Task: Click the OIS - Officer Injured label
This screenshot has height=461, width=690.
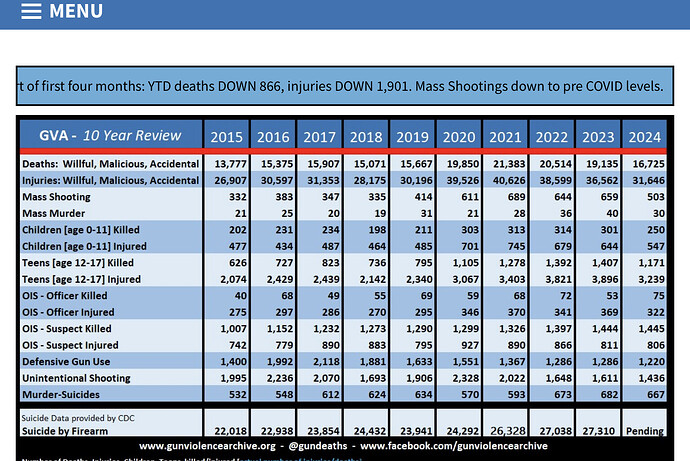Action: [68, 312]
